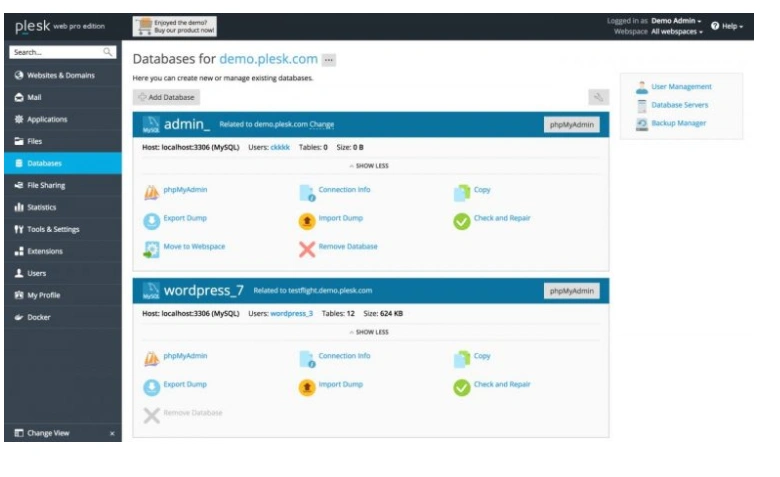Open Mail in the sidebar
The width and height of the screenshot is (780, 477).
[x=63, y=97]
